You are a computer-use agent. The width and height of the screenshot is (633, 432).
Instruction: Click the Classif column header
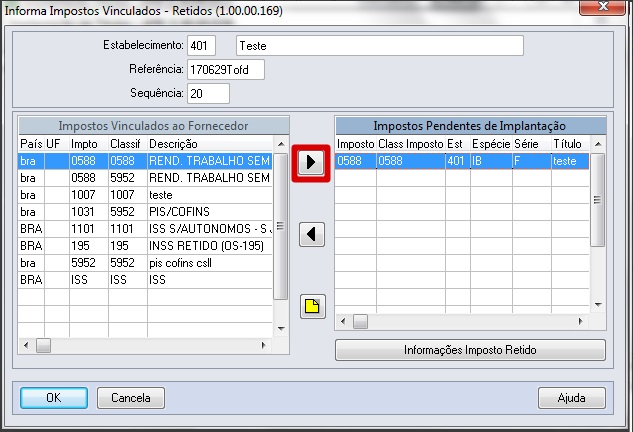128,144
